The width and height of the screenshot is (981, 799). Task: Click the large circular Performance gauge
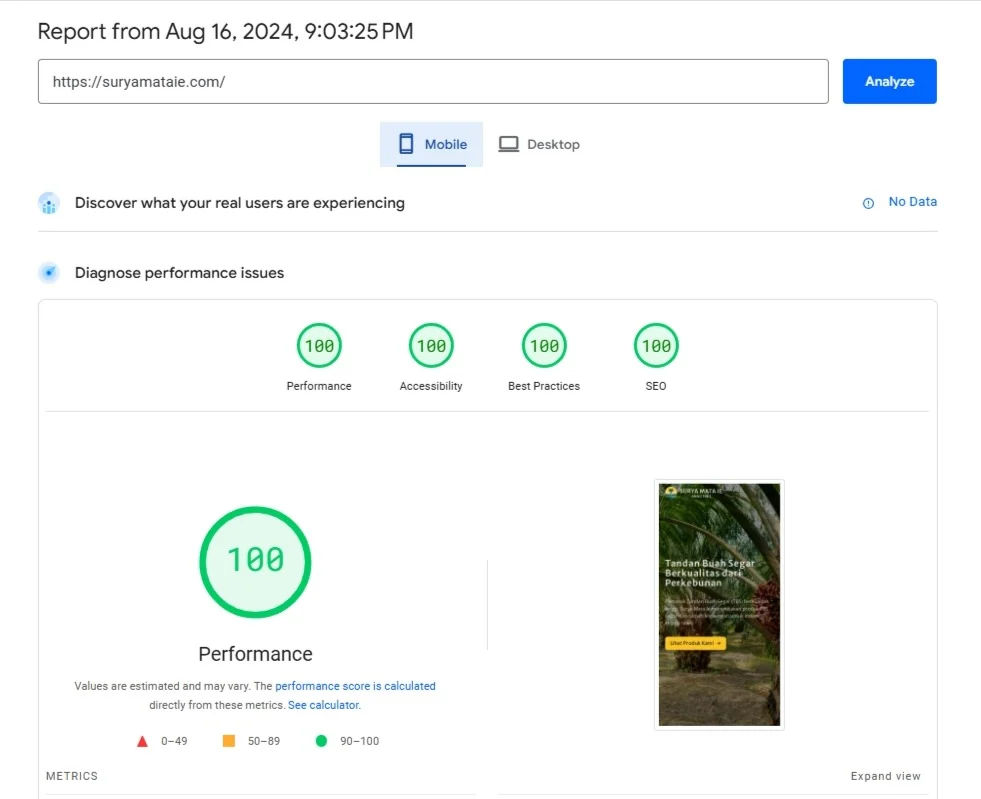(255, 560)
